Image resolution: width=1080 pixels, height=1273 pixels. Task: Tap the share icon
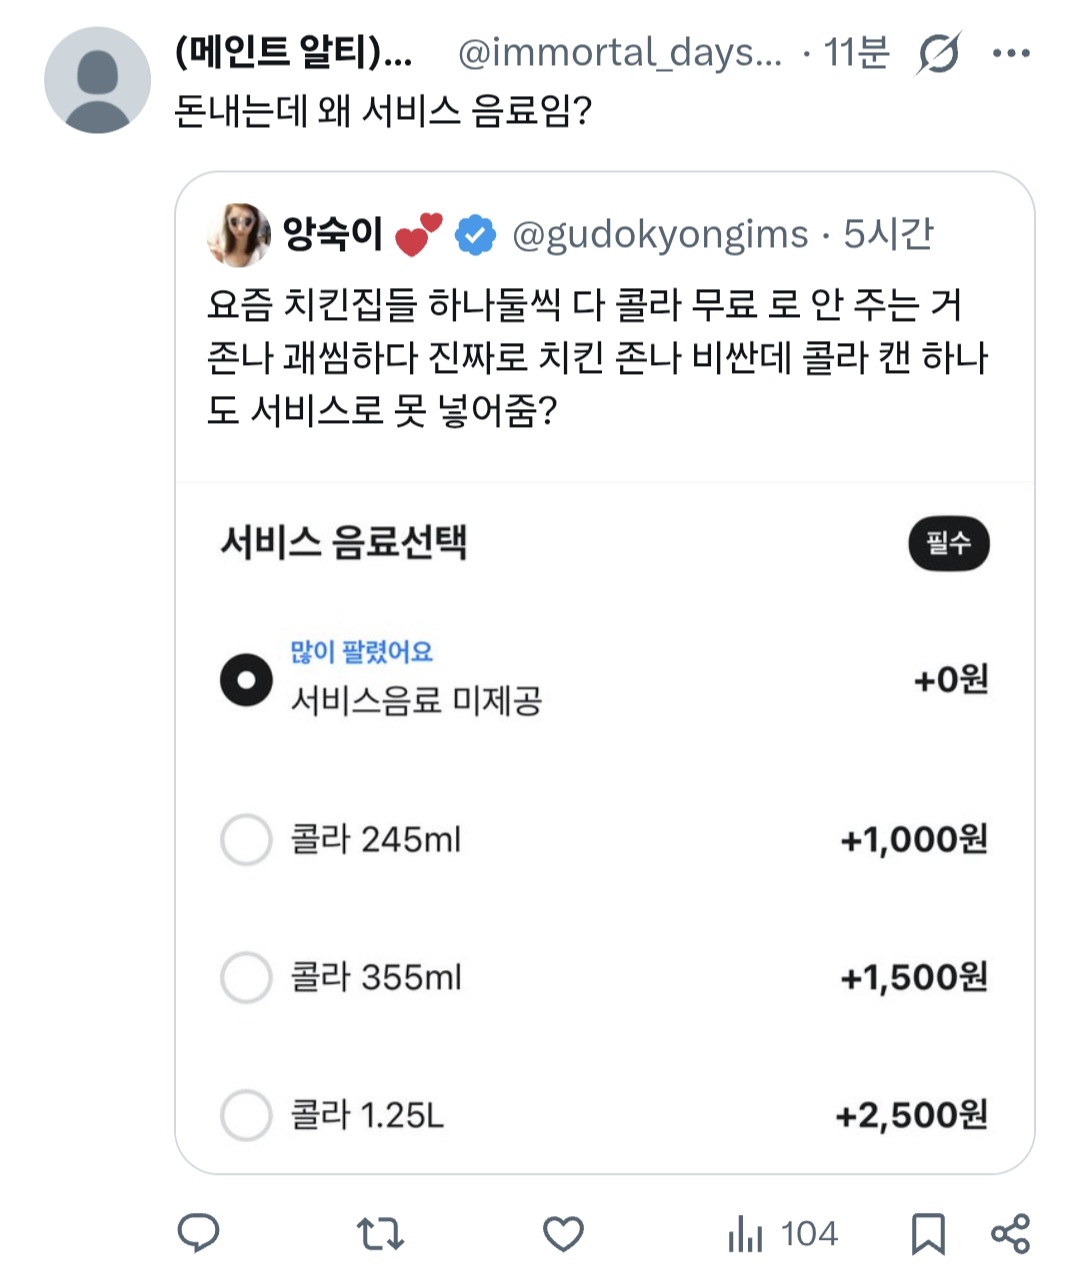1010,1234
